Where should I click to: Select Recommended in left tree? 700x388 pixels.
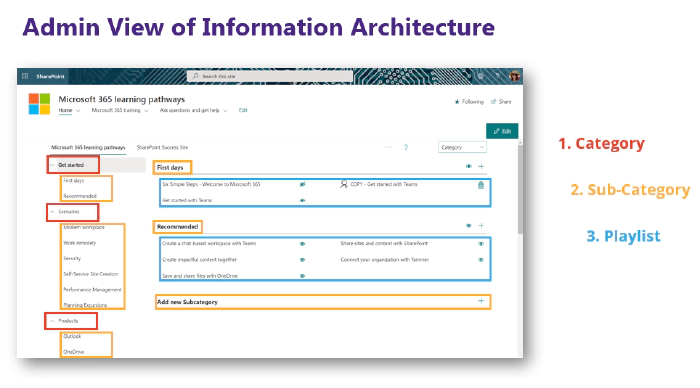click(80, 196)
